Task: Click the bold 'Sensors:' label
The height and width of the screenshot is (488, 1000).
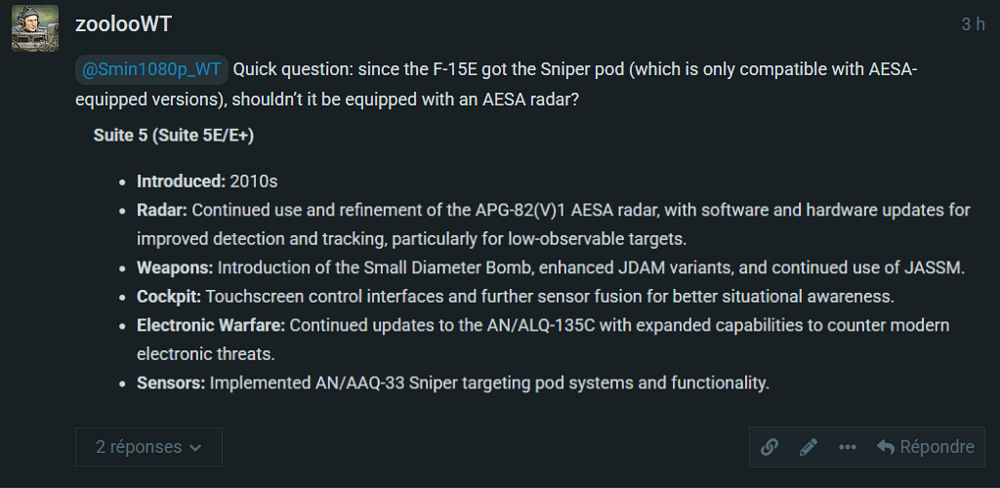Action: [x=171, y=383]
